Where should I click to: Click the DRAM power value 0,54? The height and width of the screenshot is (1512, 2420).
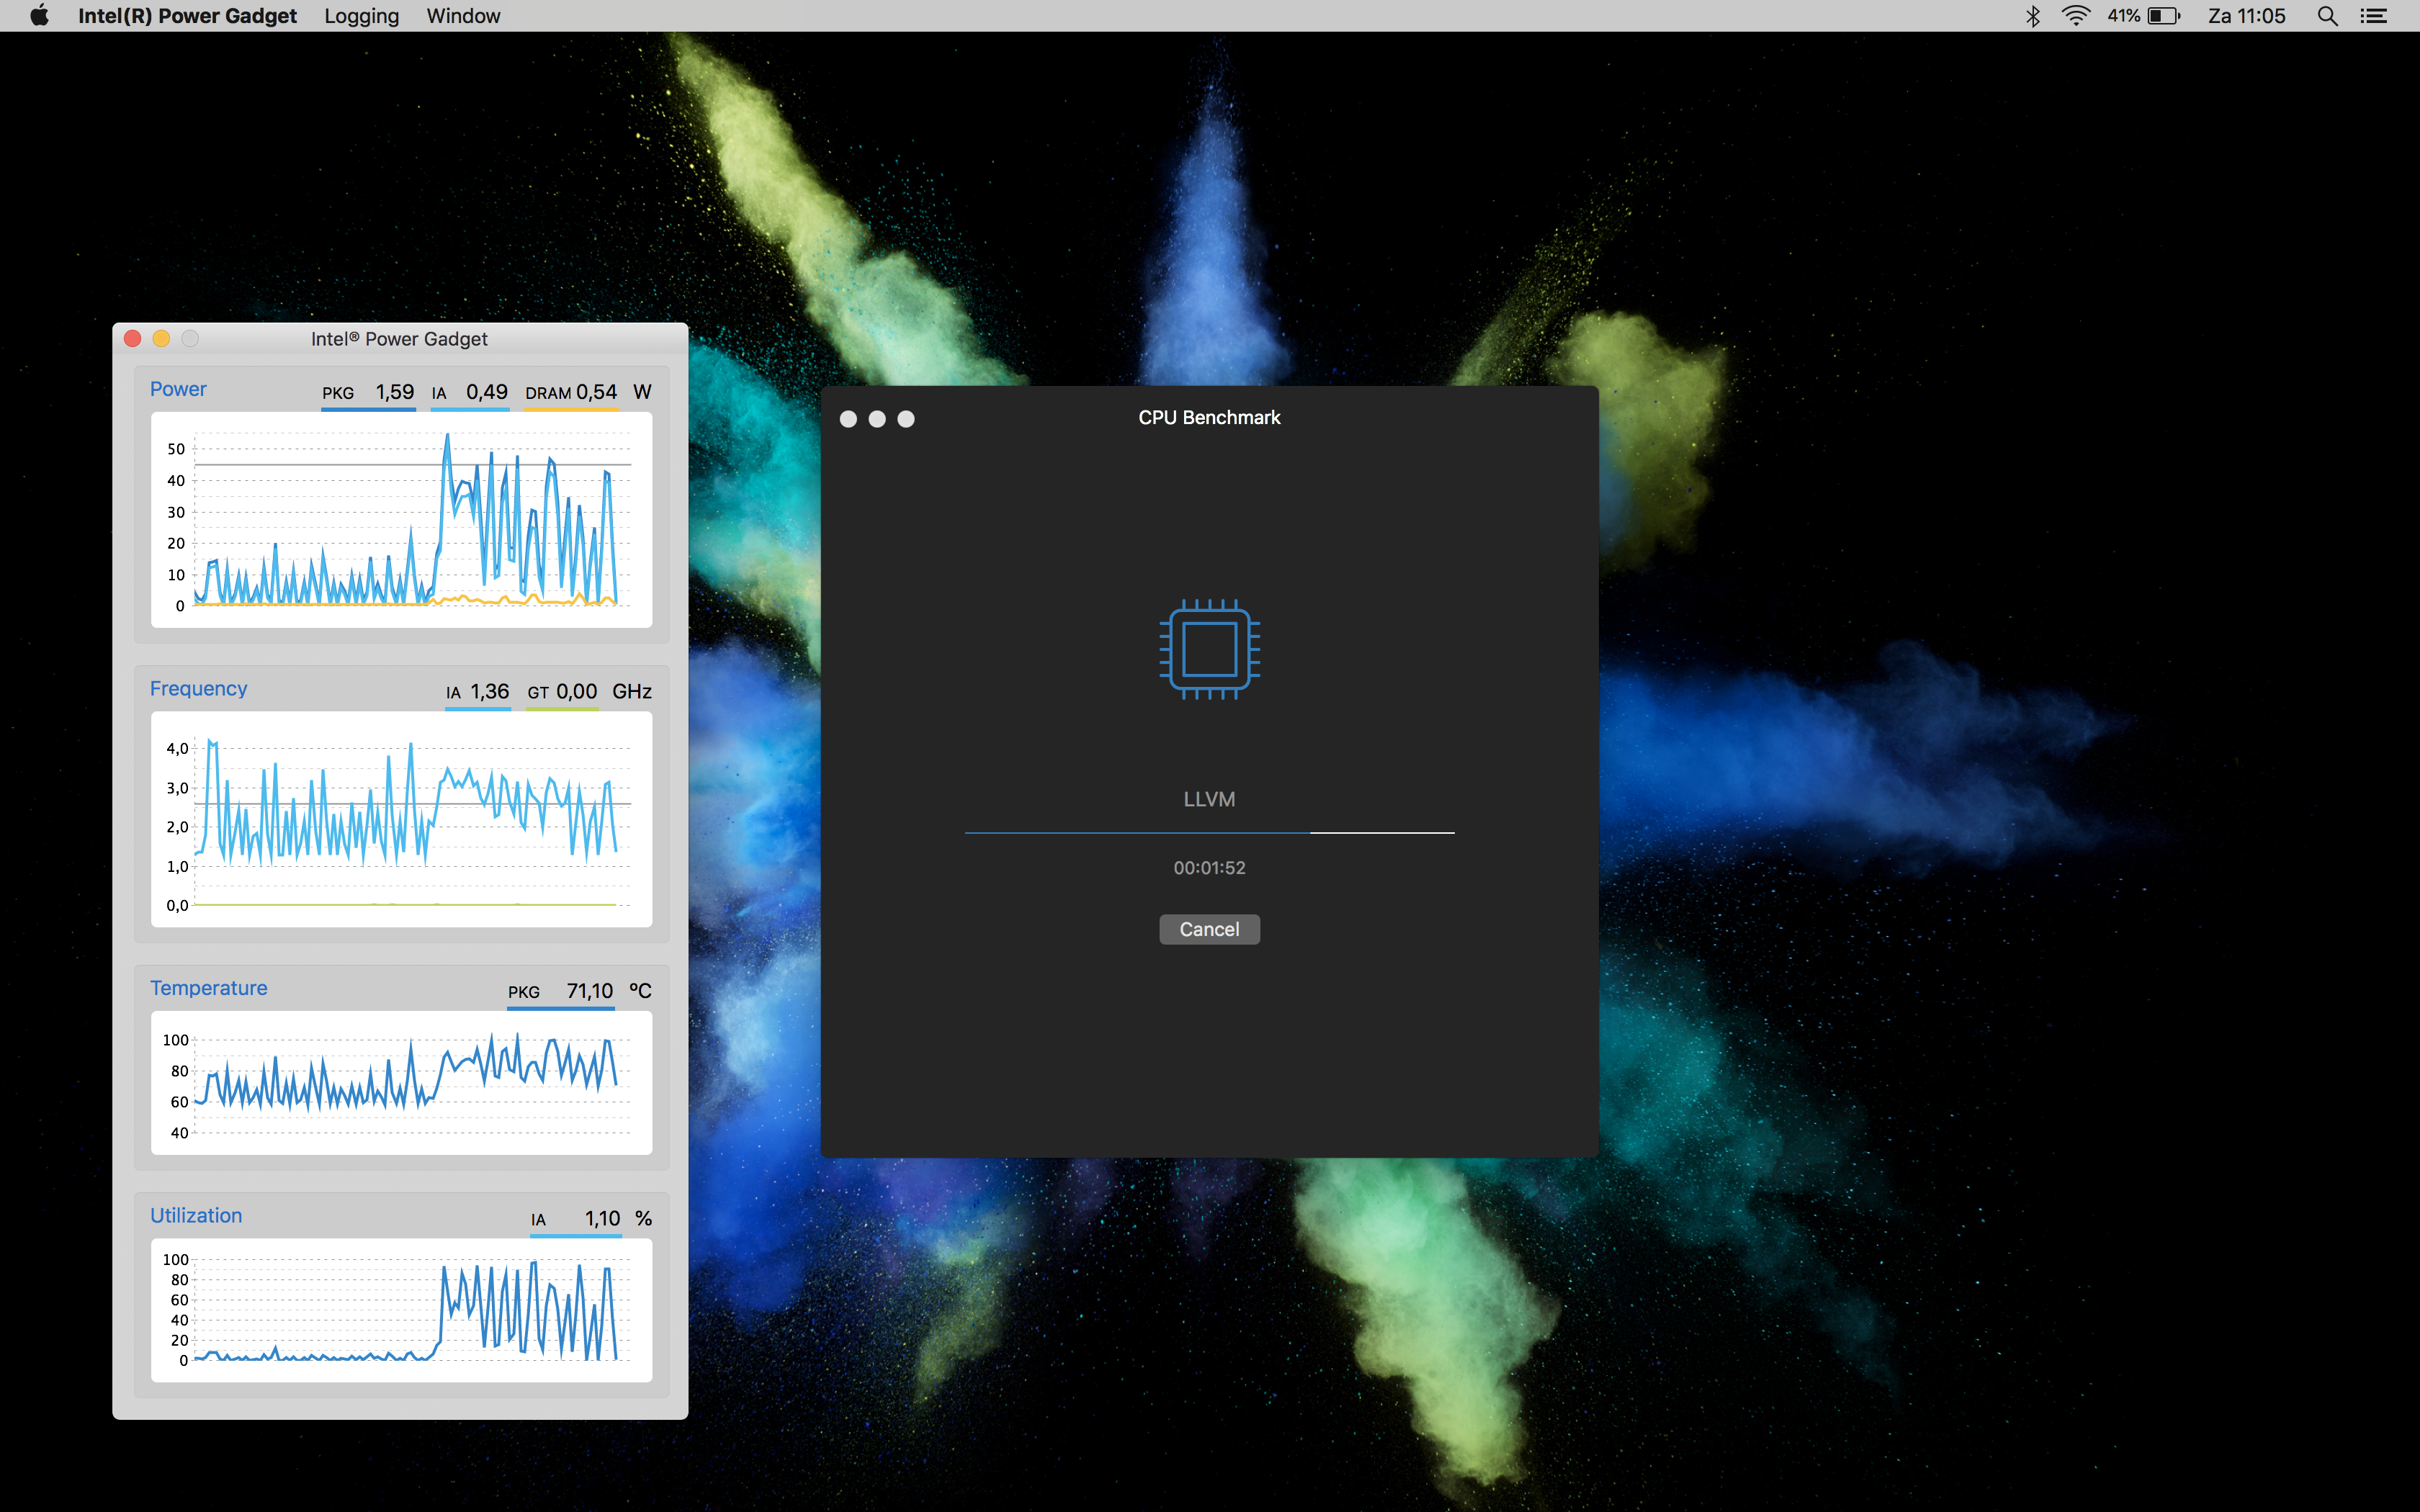(597, 392)
